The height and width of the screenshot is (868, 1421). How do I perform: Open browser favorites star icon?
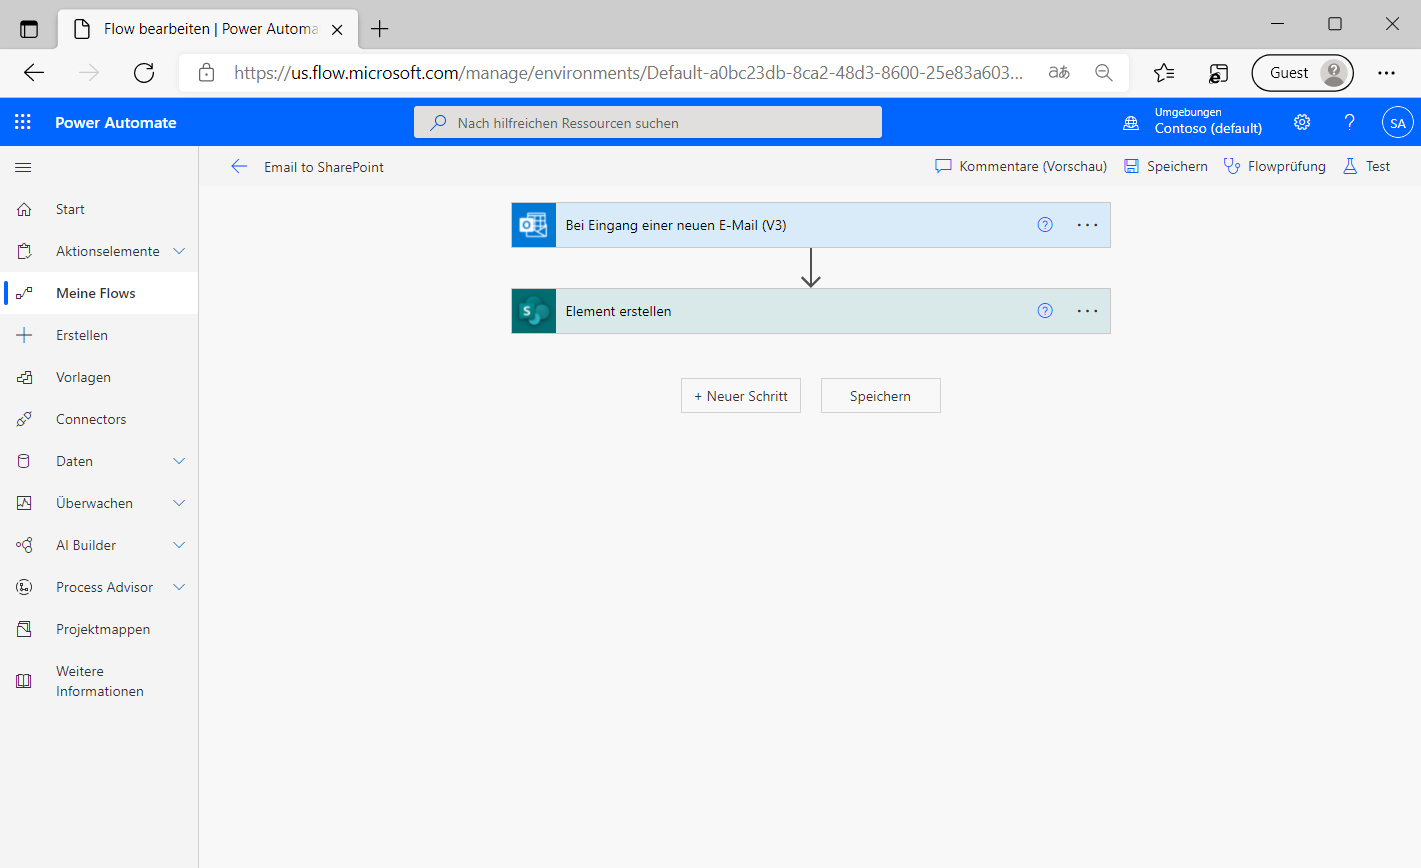coord(1164,72)
